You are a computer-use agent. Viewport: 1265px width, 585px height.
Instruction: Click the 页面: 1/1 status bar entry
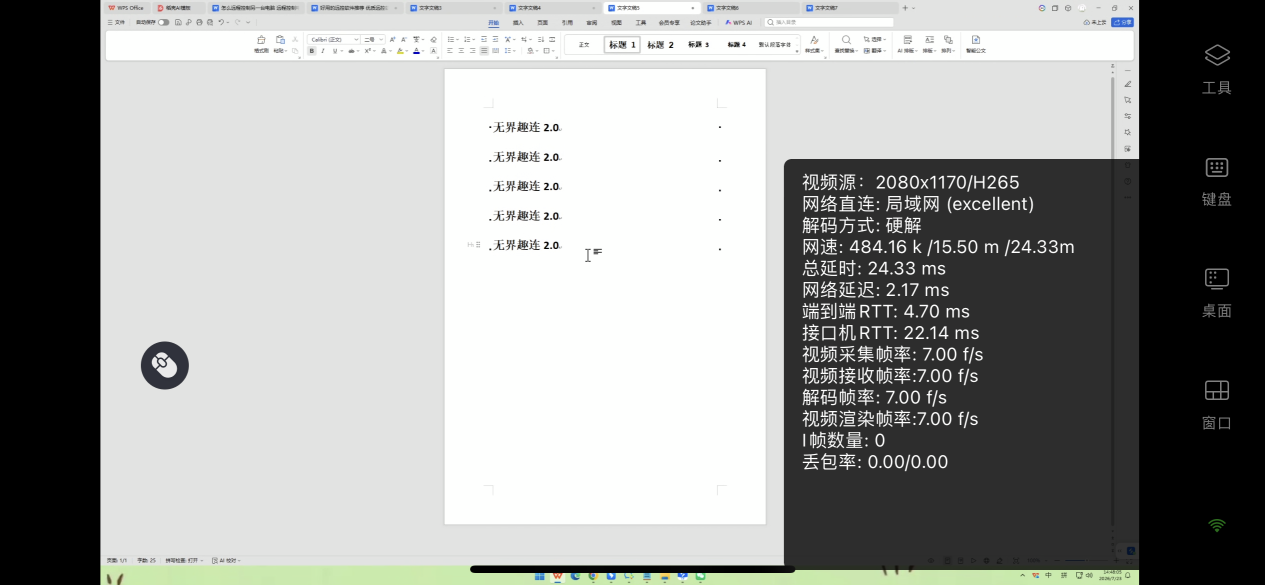pos(117,560)
